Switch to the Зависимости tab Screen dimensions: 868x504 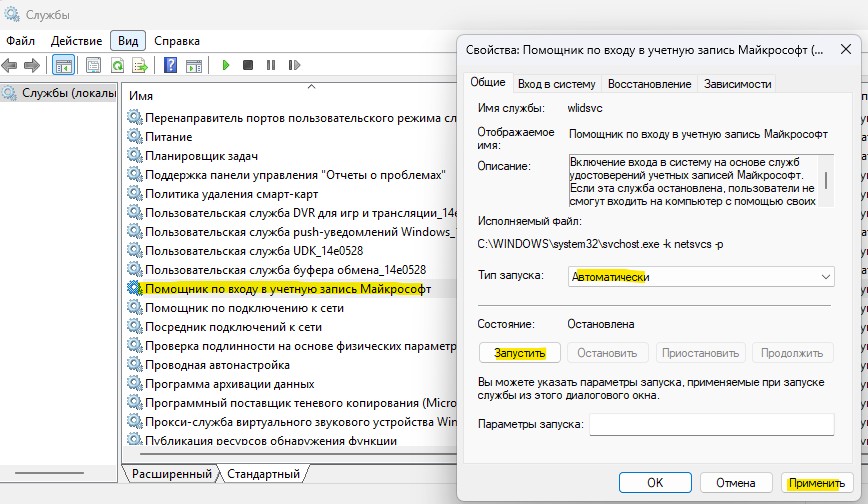(737, 84)
